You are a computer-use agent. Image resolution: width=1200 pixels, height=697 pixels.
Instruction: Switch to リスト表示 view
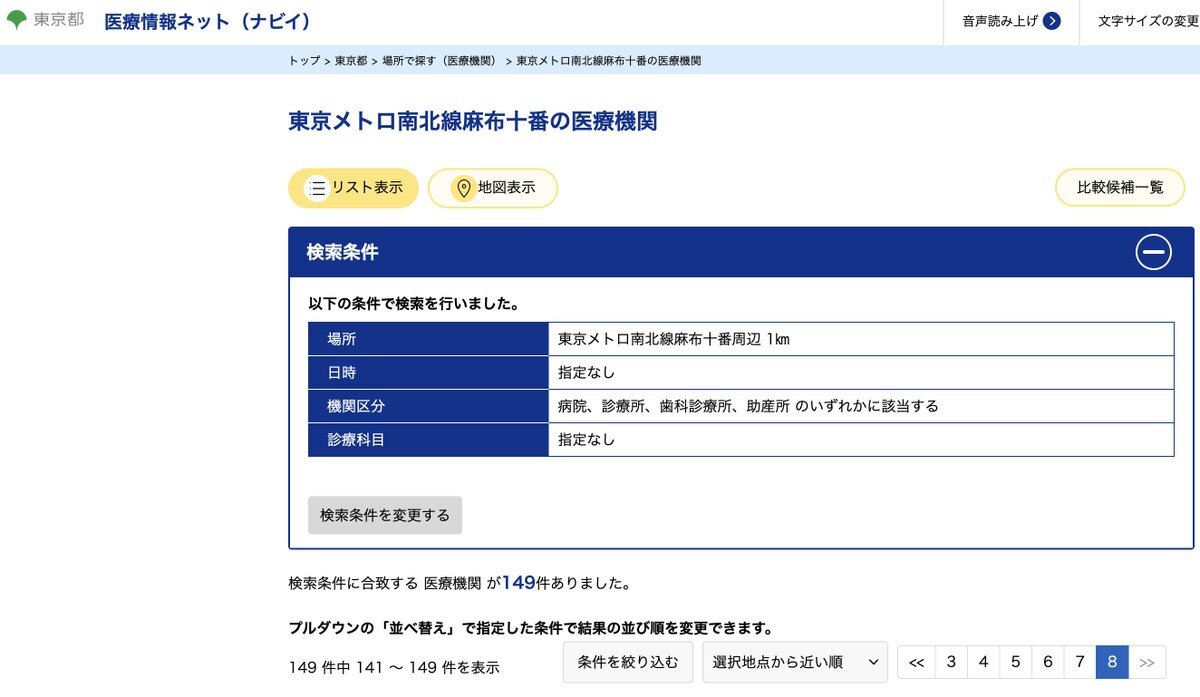click(x=353, y=188)
